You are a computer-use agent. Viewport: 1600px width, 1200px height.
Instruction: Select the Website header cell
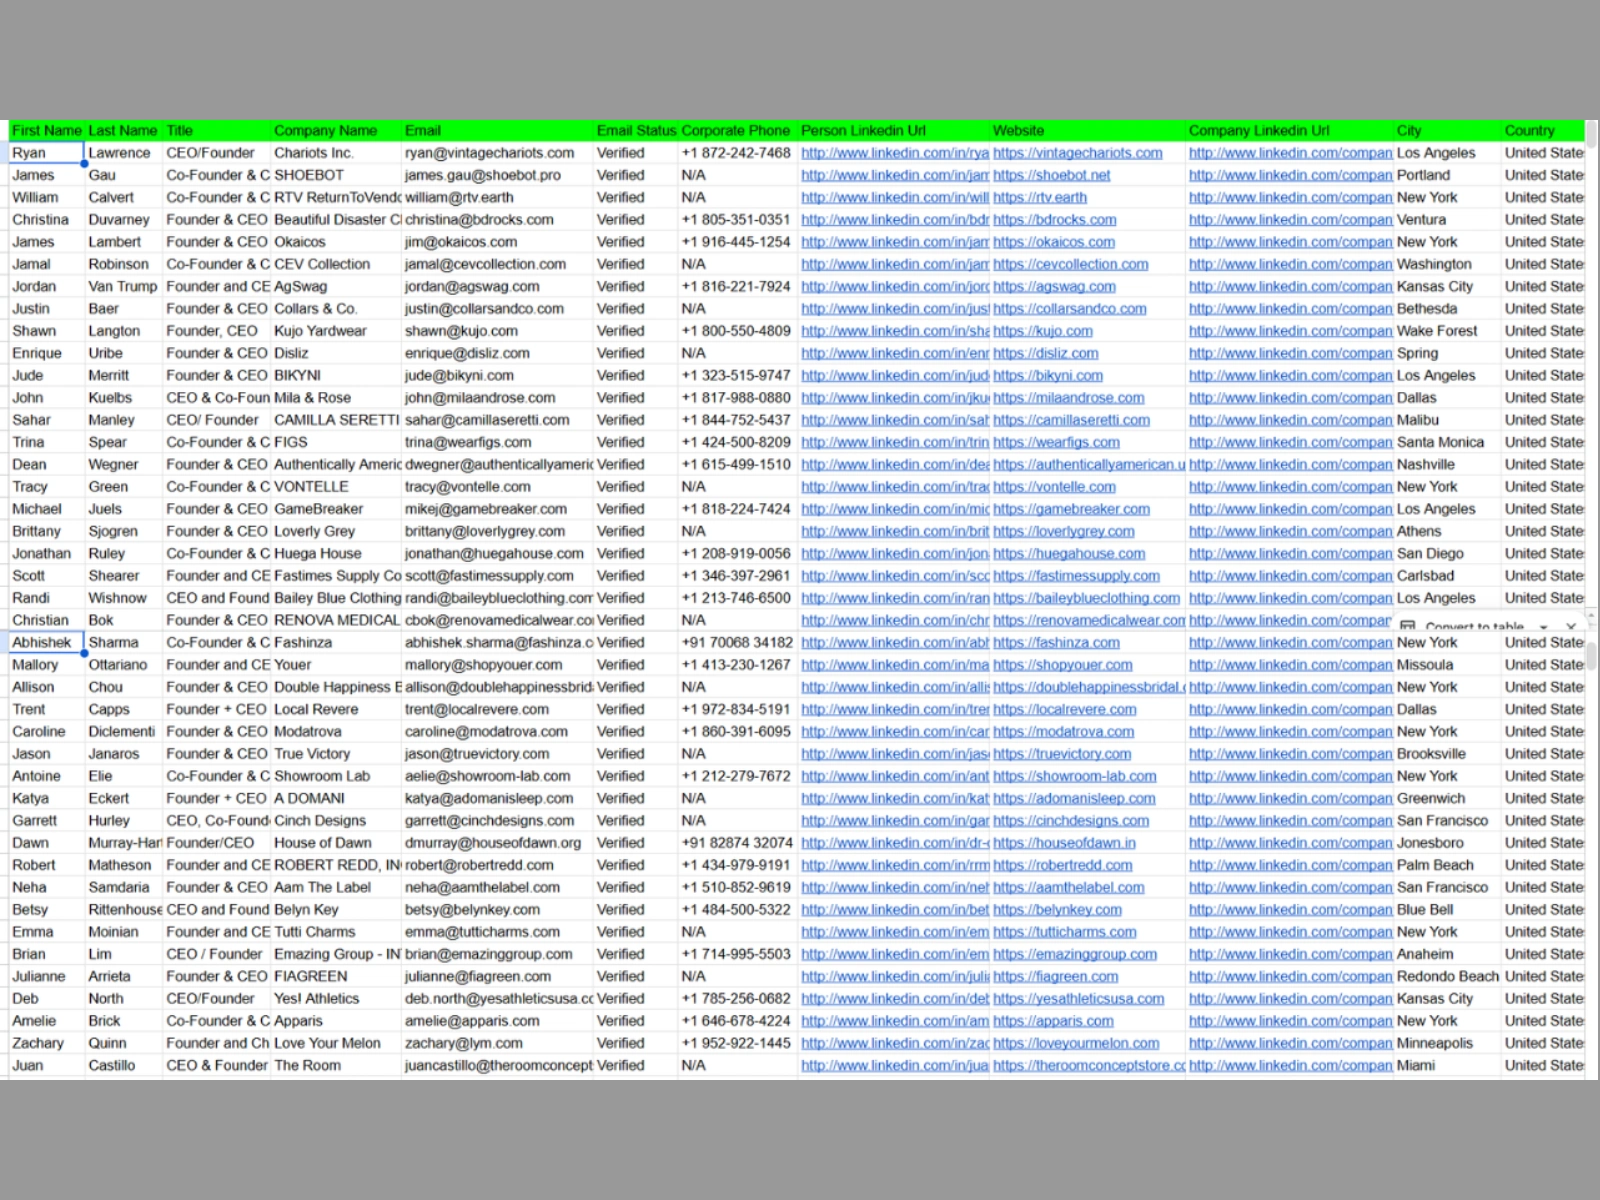[x=1088, y=131]
